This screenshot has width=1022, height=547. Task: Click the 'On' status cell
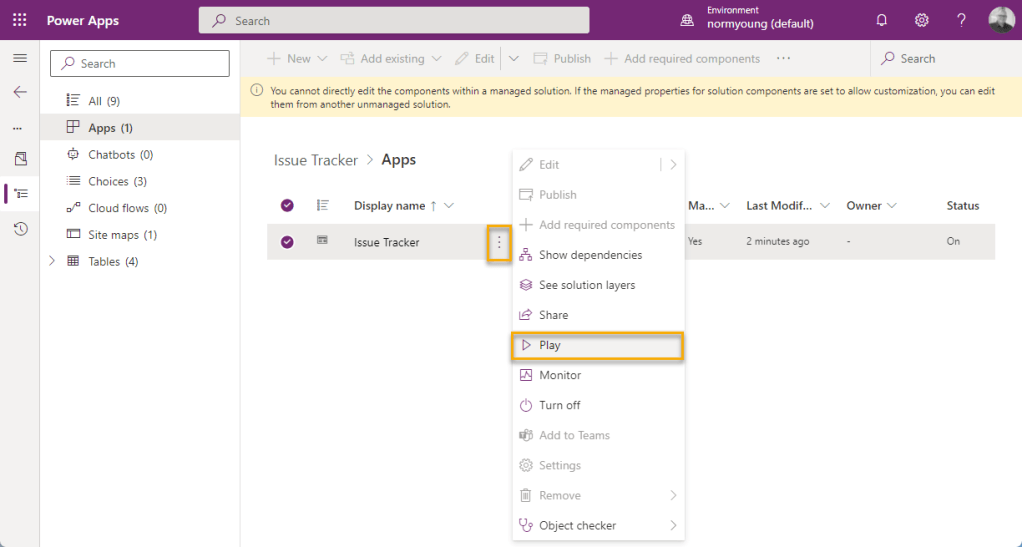[953, 241]
